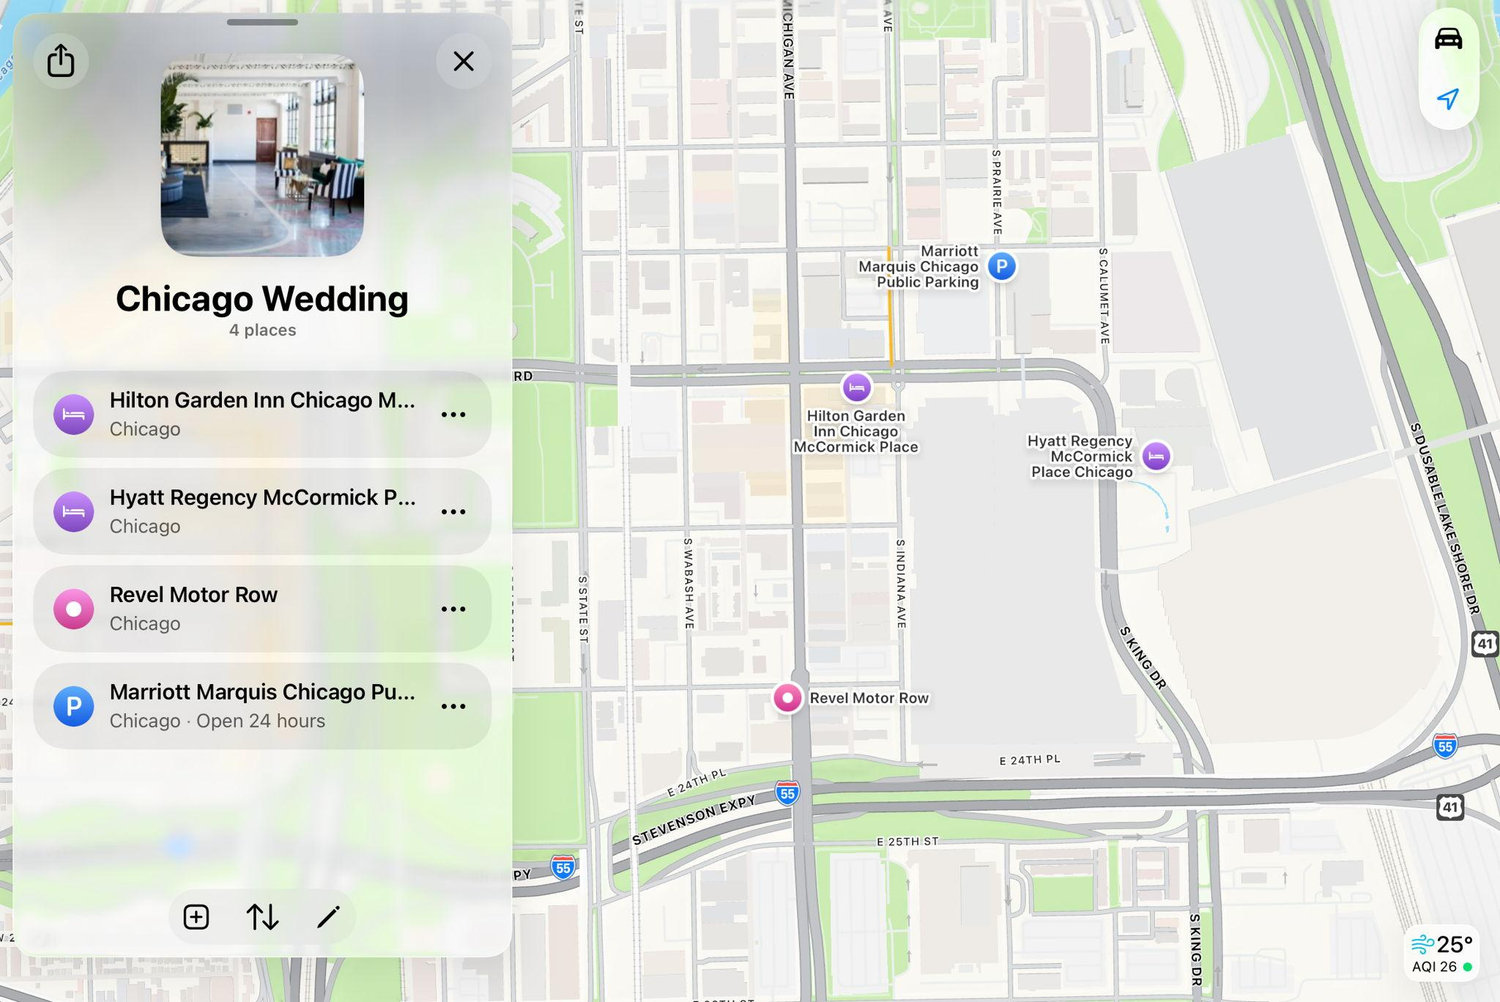This screenshot has width=1500, height=1002.
Task: Close the Chicago Wedding guide panel
Action: click(463, 61)
